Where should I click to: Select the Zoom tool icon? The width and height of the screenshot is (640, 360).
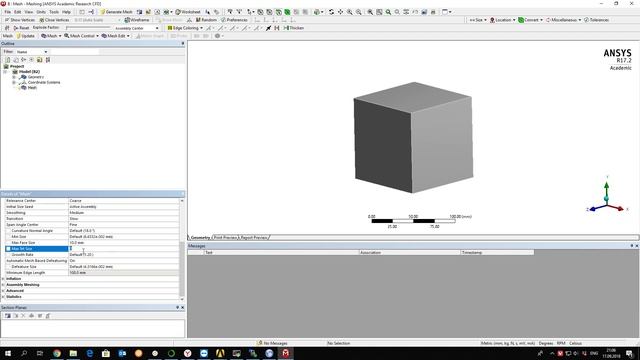pyautogui.click(x=350, y=12)
